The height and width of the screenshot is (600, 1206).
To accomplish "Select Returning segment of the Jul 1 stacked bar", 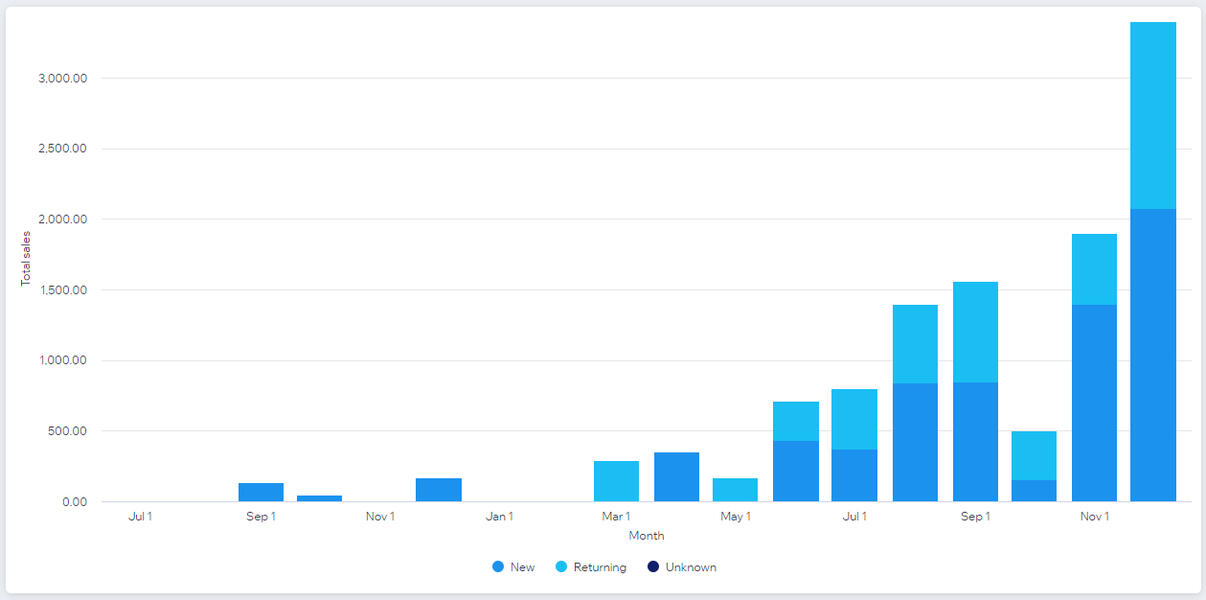I will pyautogui.click(x=854, y=419).
